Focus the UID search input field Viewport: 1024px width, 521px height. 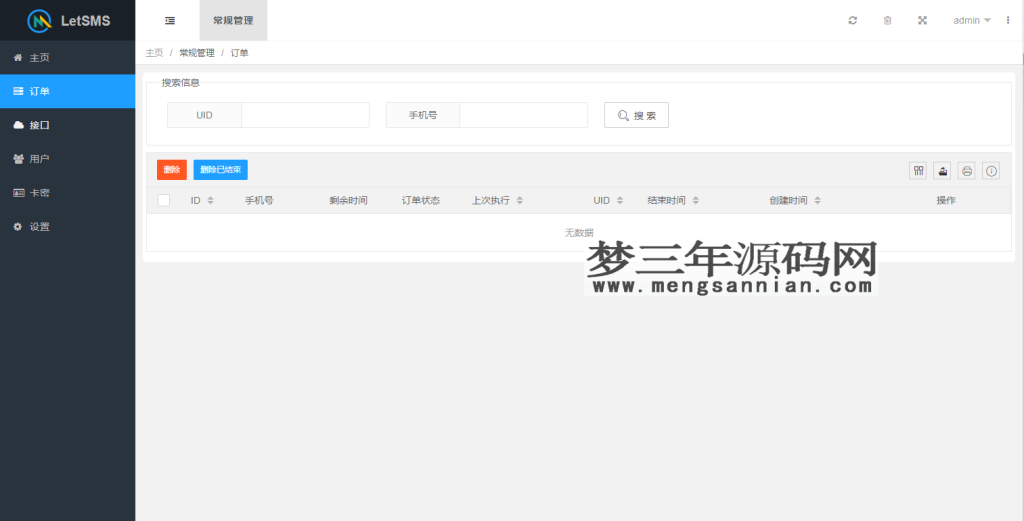pyautogui.click(x=305, y=115)
